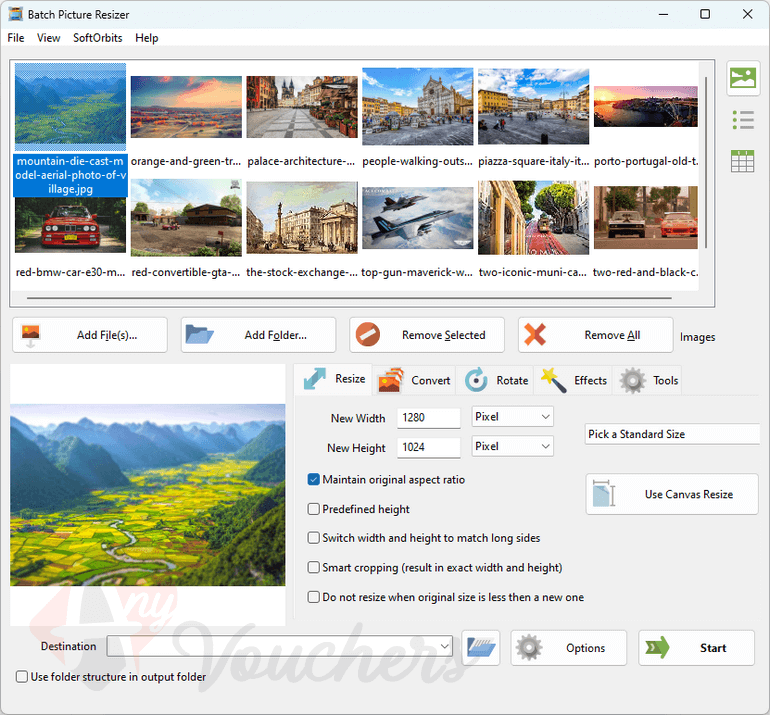Viewport: 770px width, 715px height.
Task: Switch to thumbnail view icon in sidebar
Action: [x=742, y=79]
